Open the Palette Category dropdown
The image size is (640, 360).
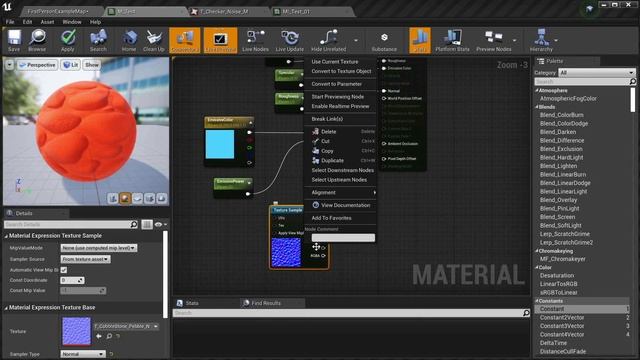(x=596, y=73)
